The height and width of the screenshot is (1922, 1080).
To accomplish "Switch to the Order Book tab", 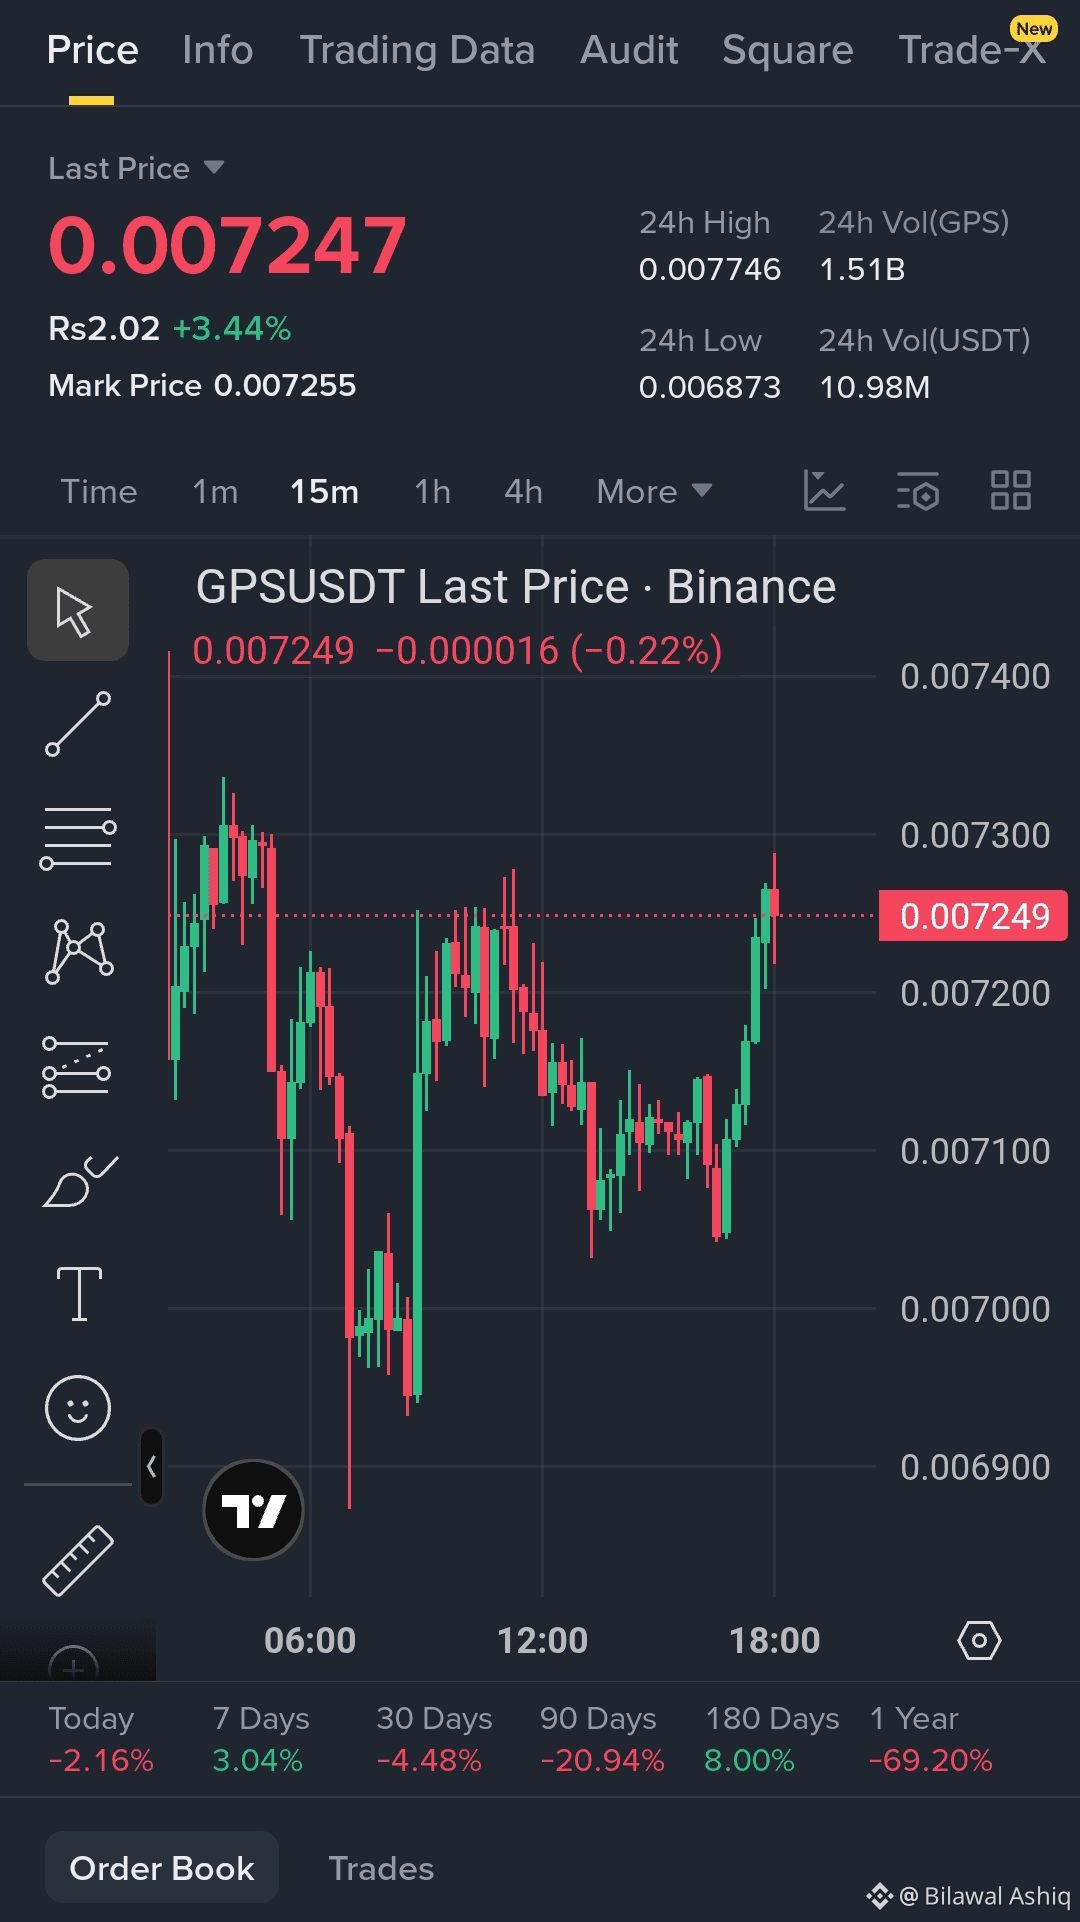I will (x=162, y=1868).
